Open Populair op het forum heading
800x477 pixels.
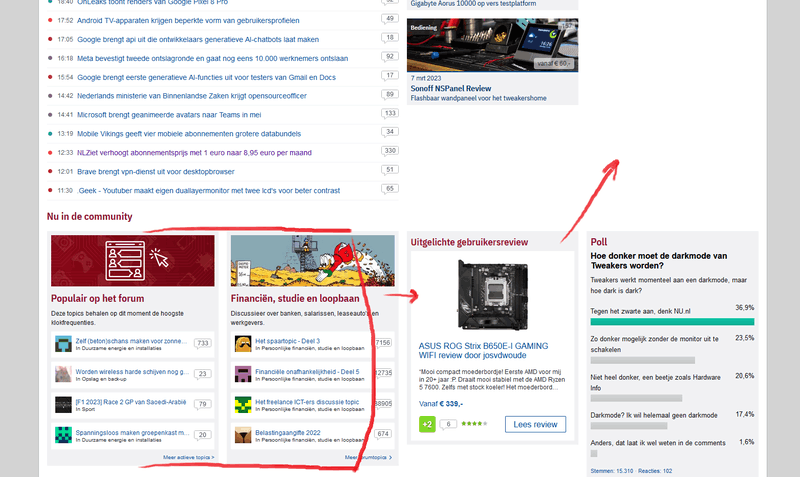(97, 298)
